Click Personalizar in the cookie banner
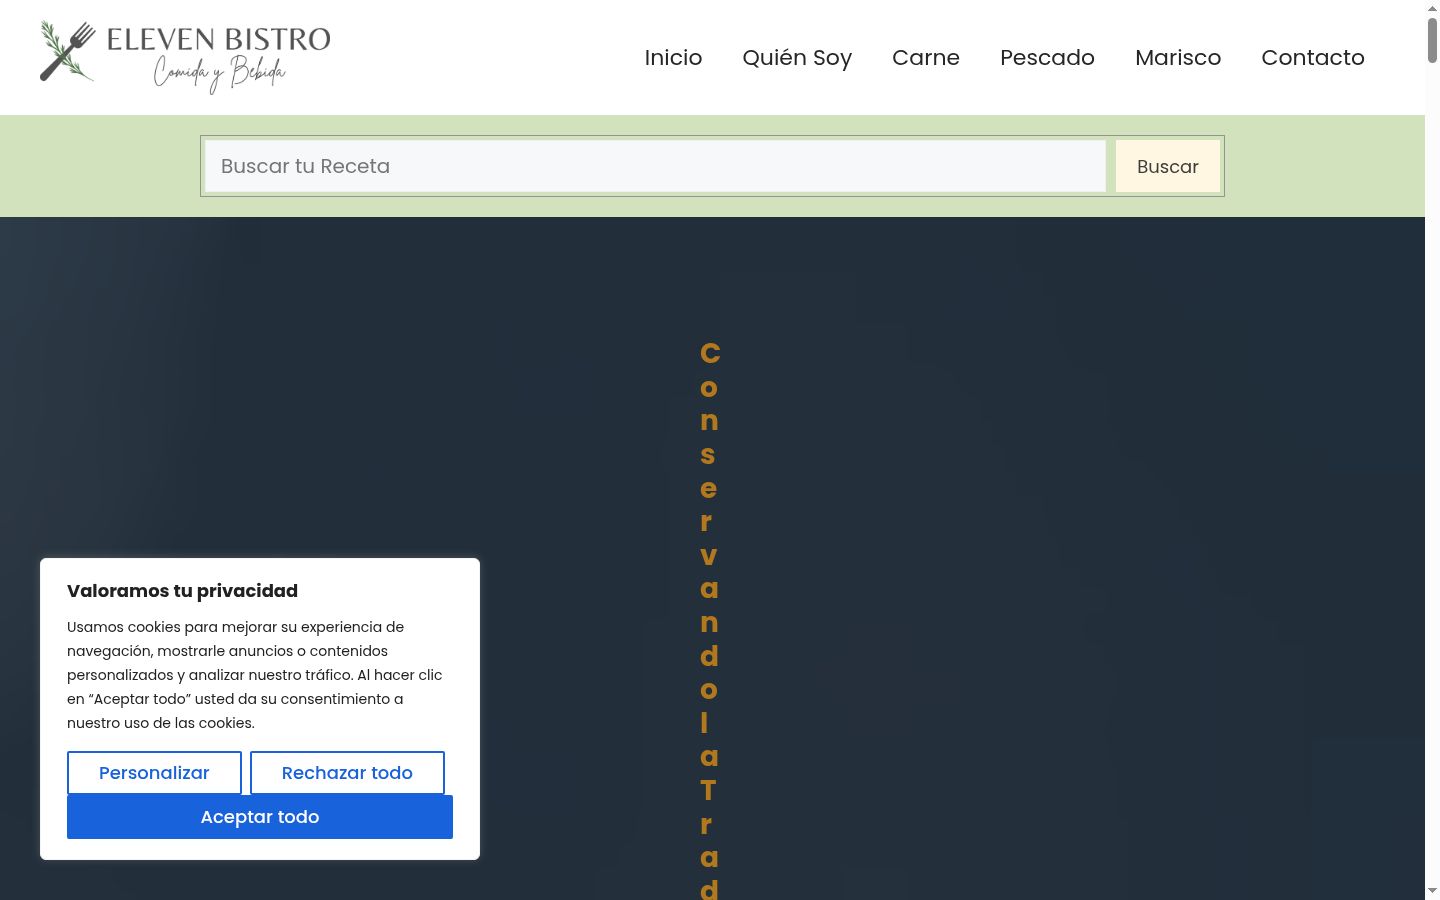The image size is (1440, 900). (x=154, y=773)
